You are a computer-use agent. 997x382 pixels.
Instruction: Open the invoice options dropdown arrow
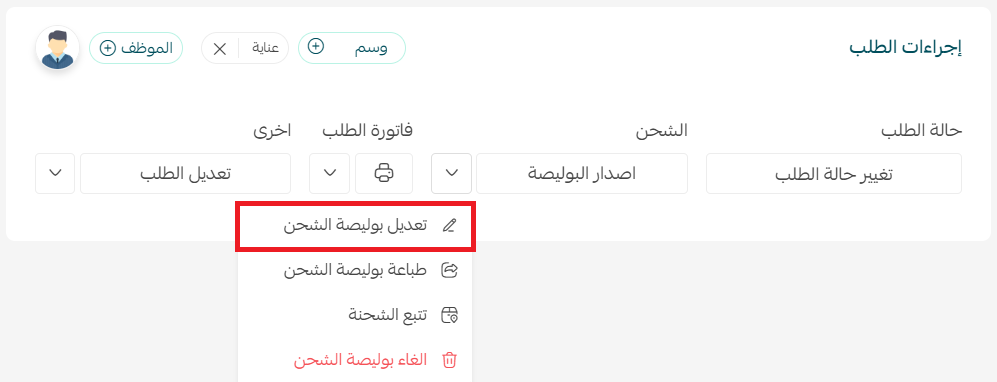[329, 173]
